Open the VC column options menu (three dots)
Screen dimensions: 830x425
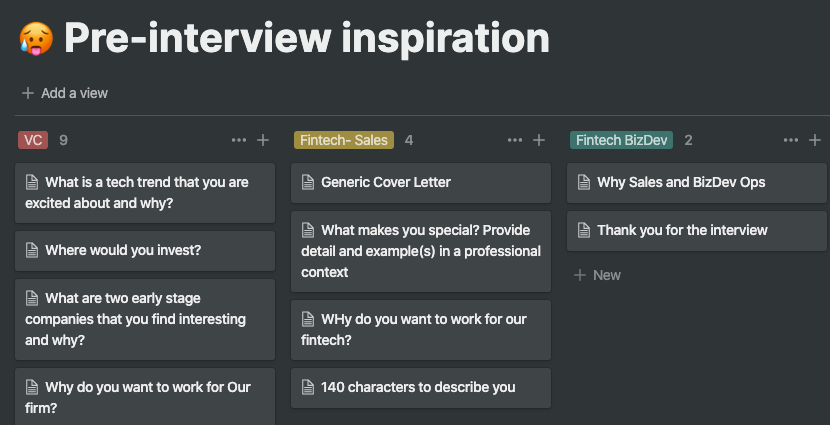pyautogui.click(x=238, y=141)
